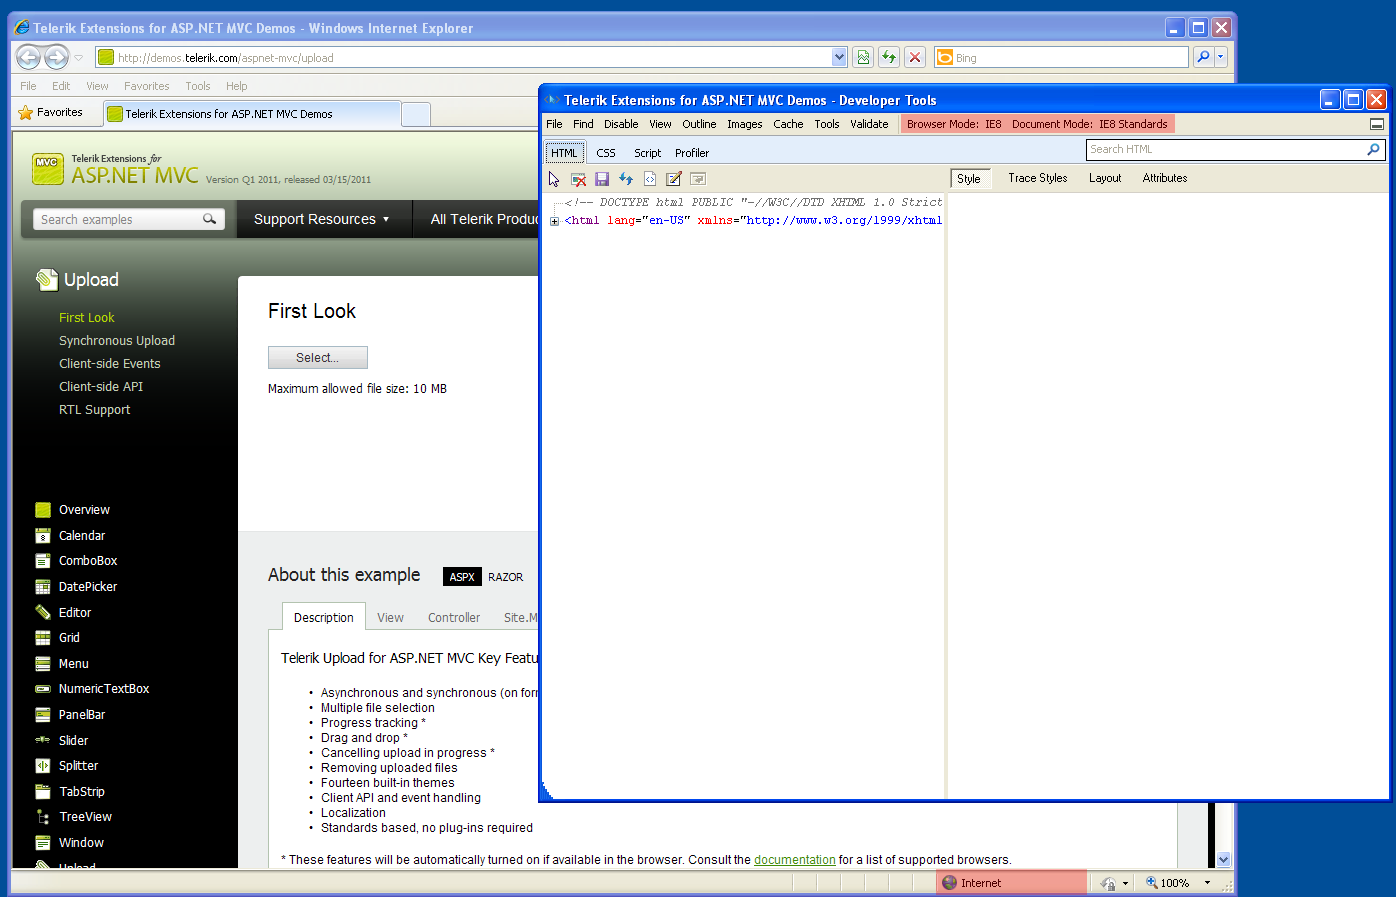Click the Select... upload button

pyautogui.click(x=318, y=357)
